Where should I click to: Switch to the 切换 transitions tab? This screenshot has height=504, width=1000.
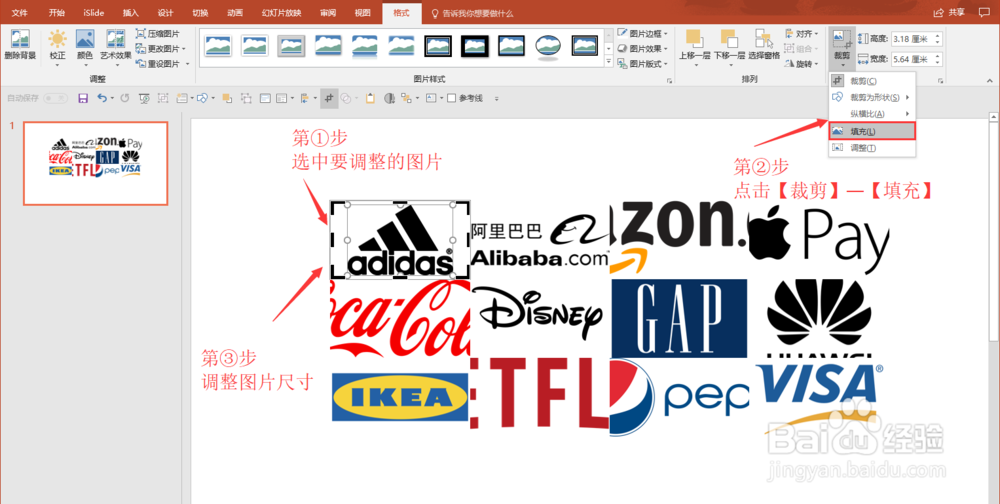[200, 13]
